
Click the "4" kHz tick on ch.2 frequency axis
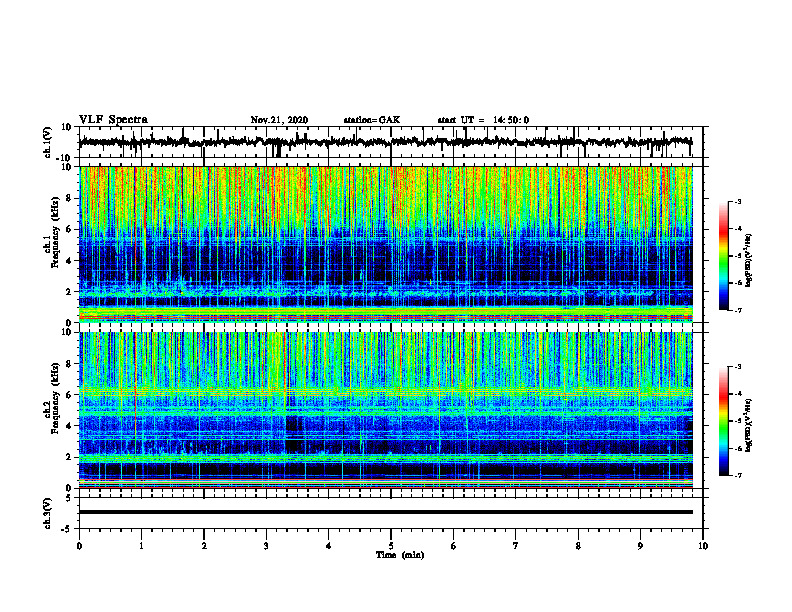(70, 426)
